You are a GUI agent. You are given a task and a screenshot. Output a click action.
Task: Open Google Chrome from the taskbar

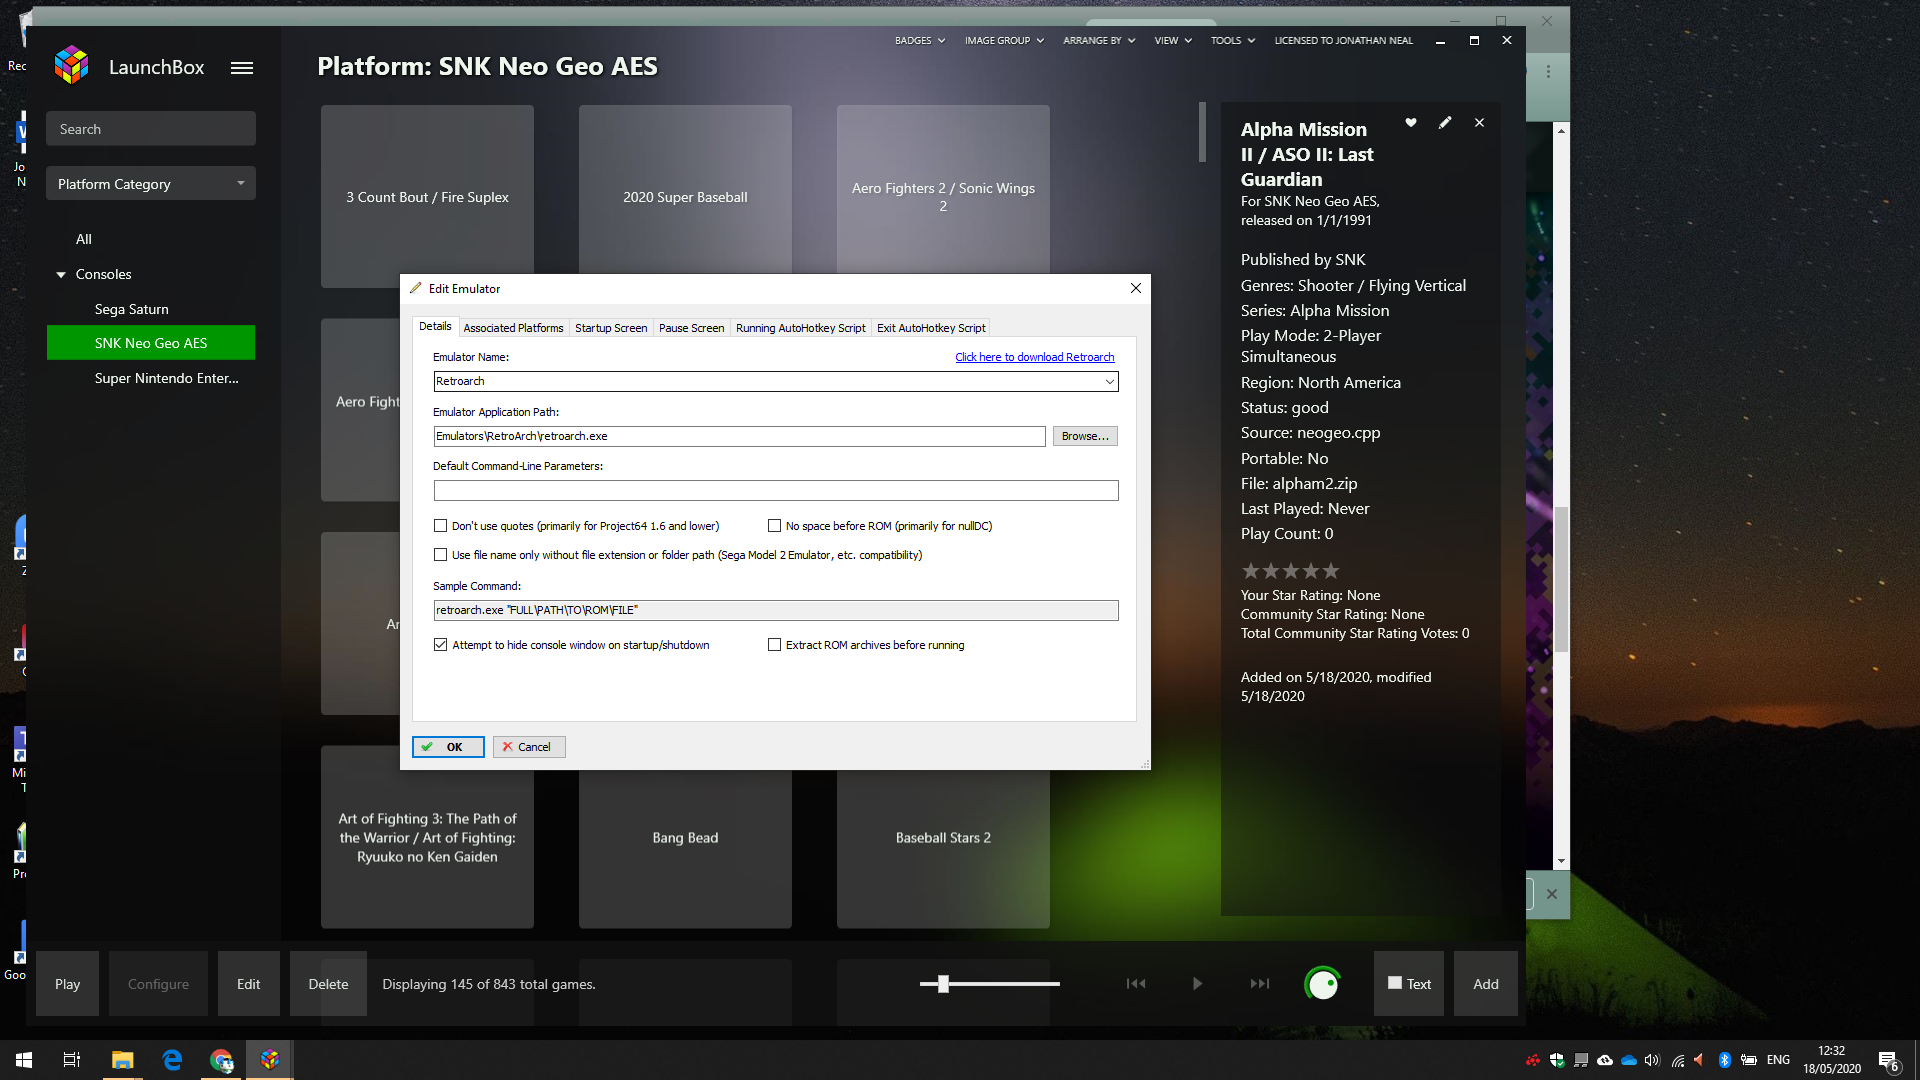click(221, 1060)
